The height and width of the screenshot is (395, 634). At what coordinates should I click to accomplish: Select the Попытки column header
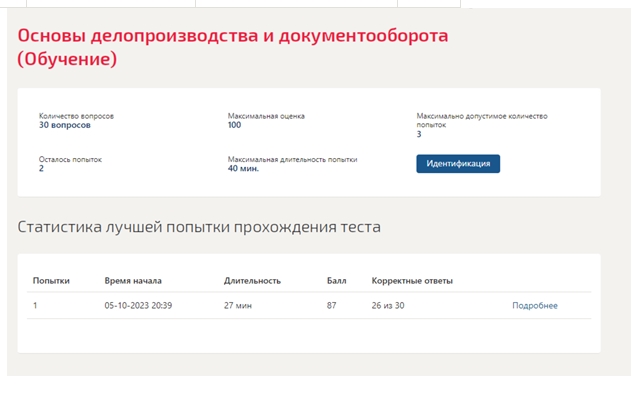[51, 281]
